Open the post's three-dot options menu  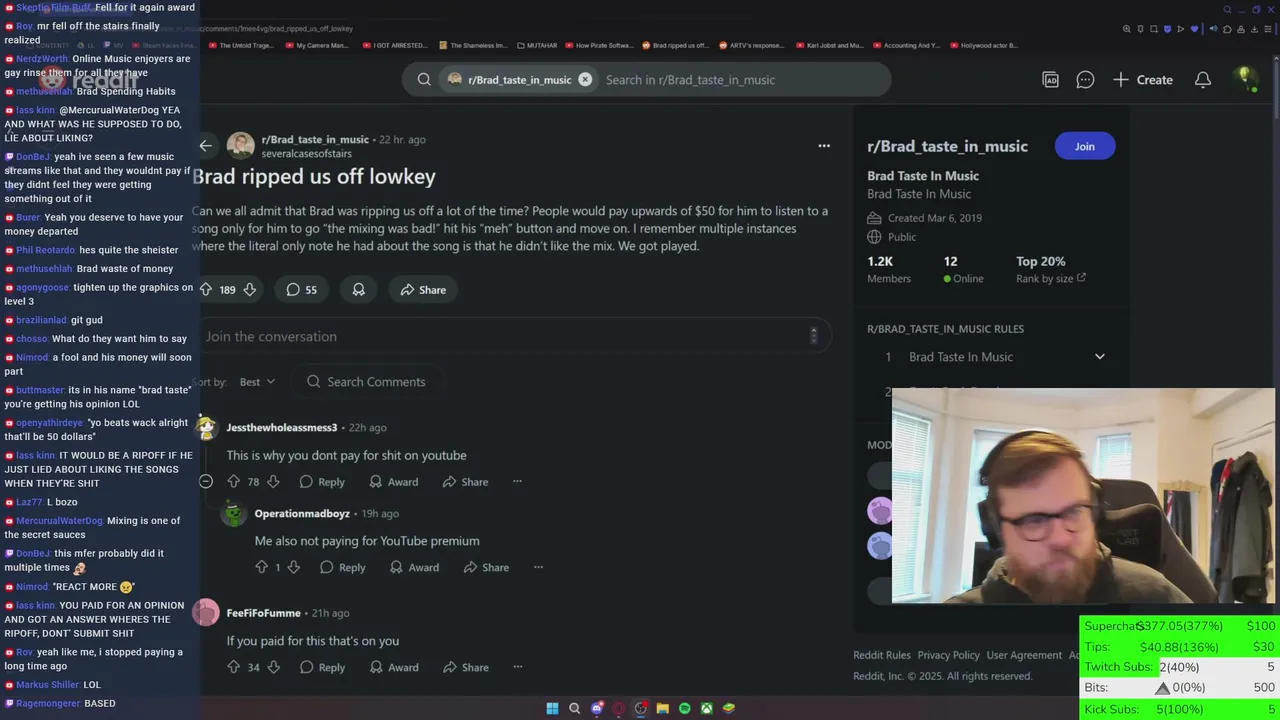pyautogui.click(x=824, y=146)
